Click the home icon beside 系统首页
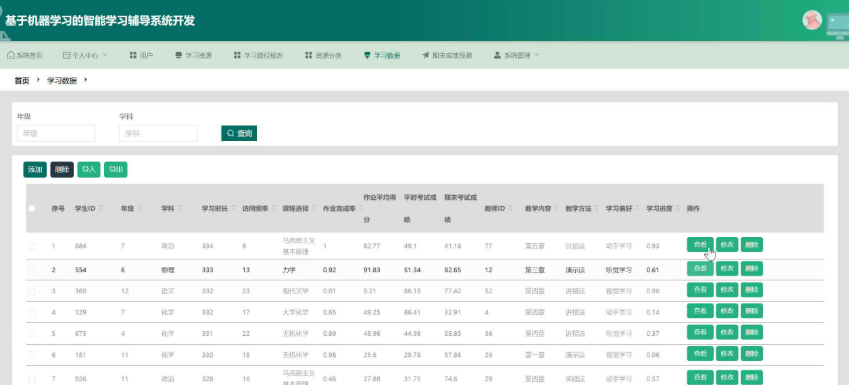 coord(10,55)
